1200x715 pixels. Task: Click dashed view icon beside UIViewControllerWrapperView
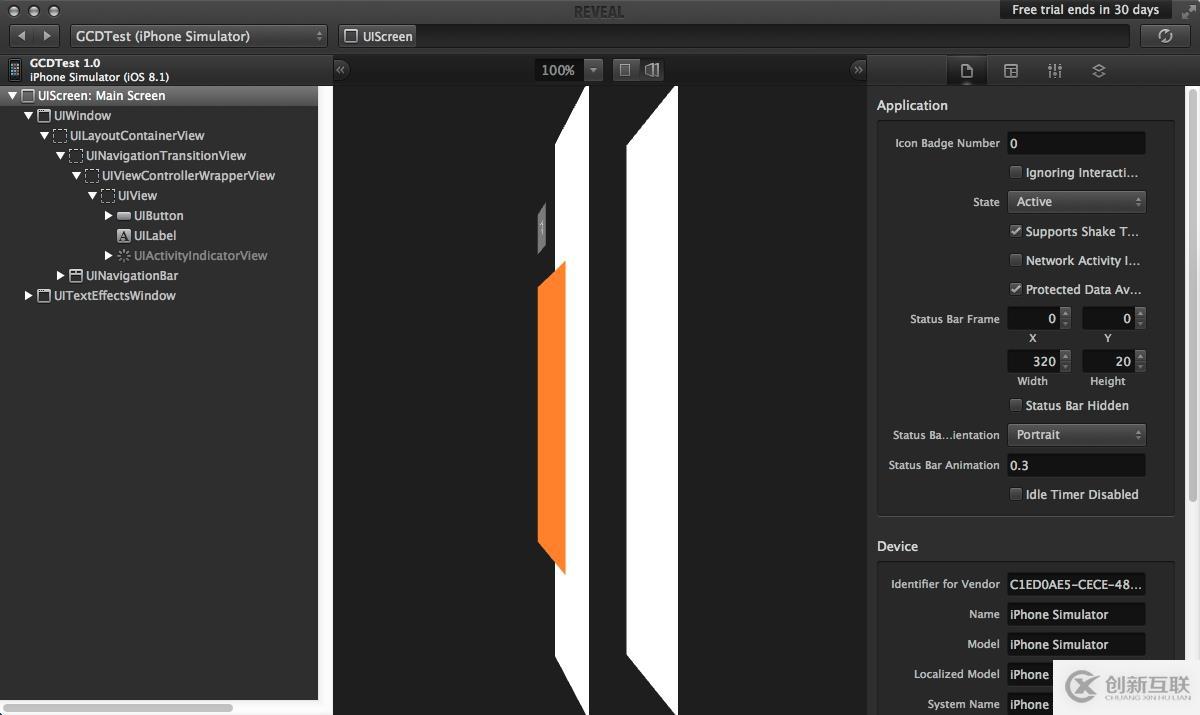pyautogui.click(x=92, y=176)
